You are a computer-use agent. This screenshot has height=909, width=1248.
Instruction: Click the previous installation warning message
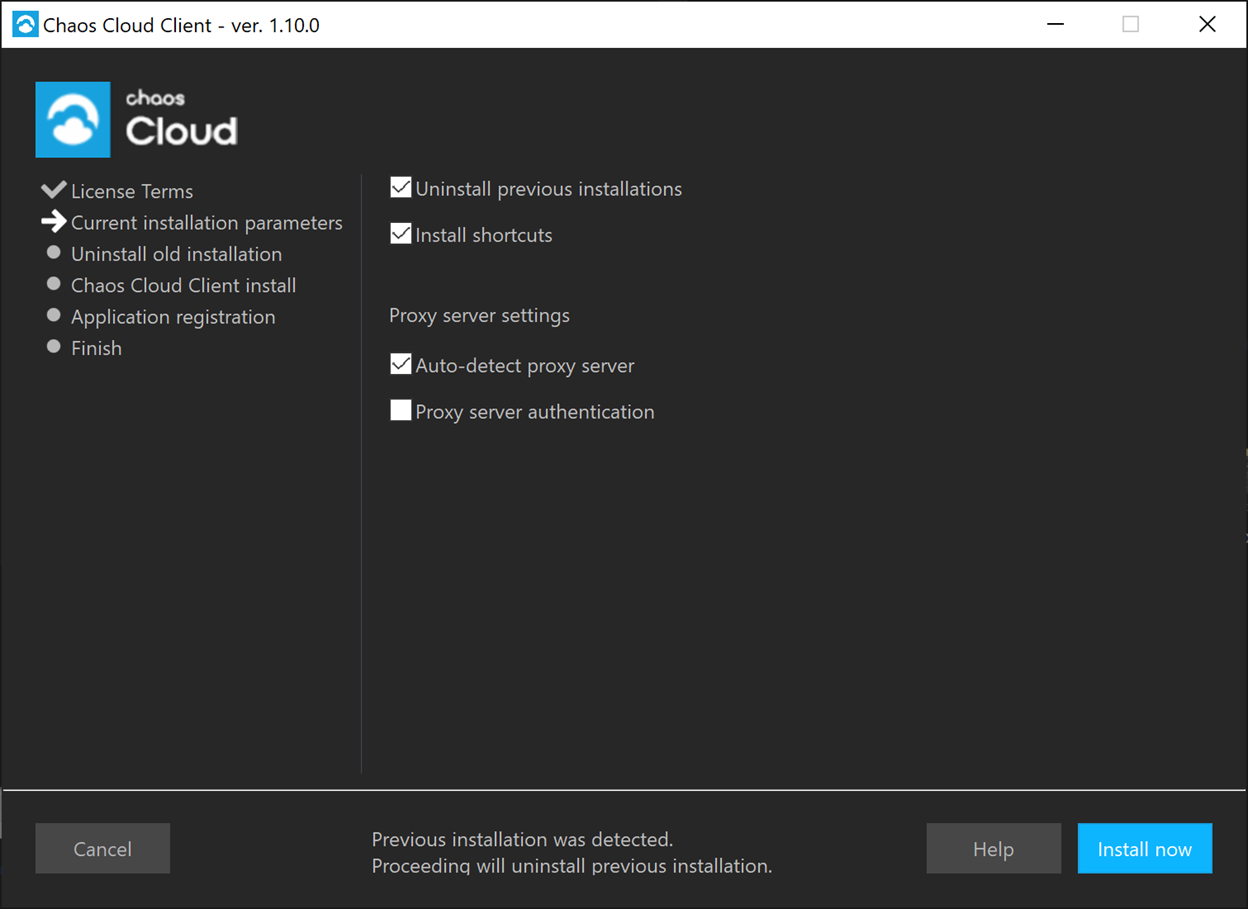pos(572,852)
